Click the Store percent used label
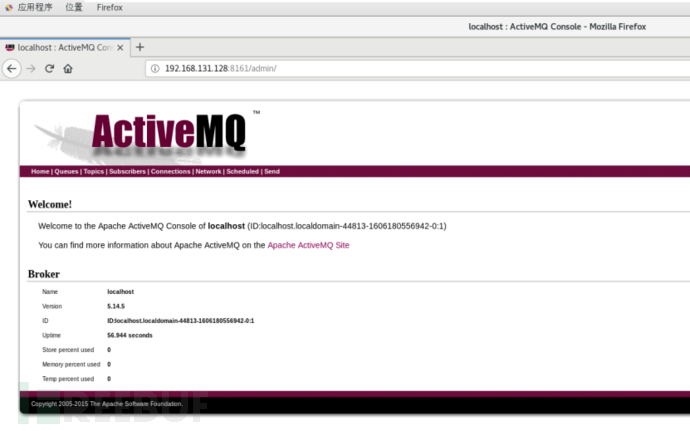Viewport: 690px width, 431px height. (x=68, y=350)
